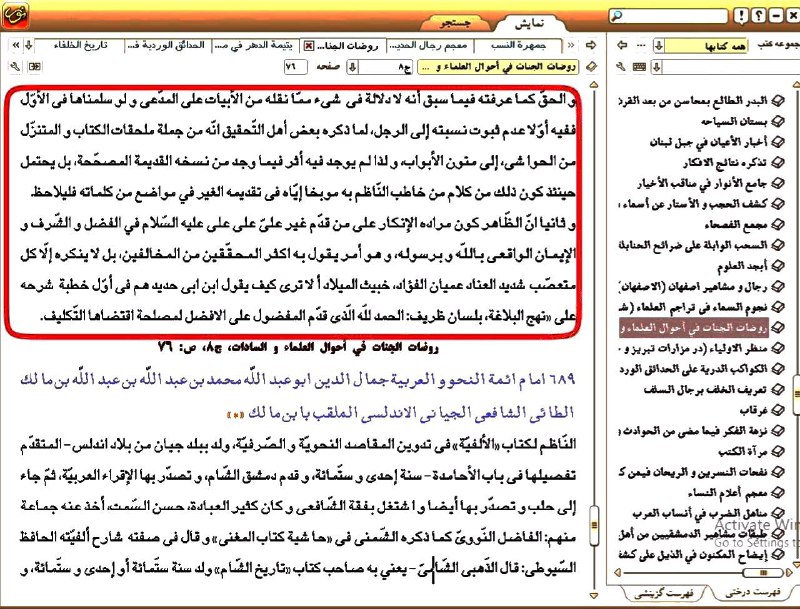Select the روضات الجنات document tab

click(x=348, y=46)
